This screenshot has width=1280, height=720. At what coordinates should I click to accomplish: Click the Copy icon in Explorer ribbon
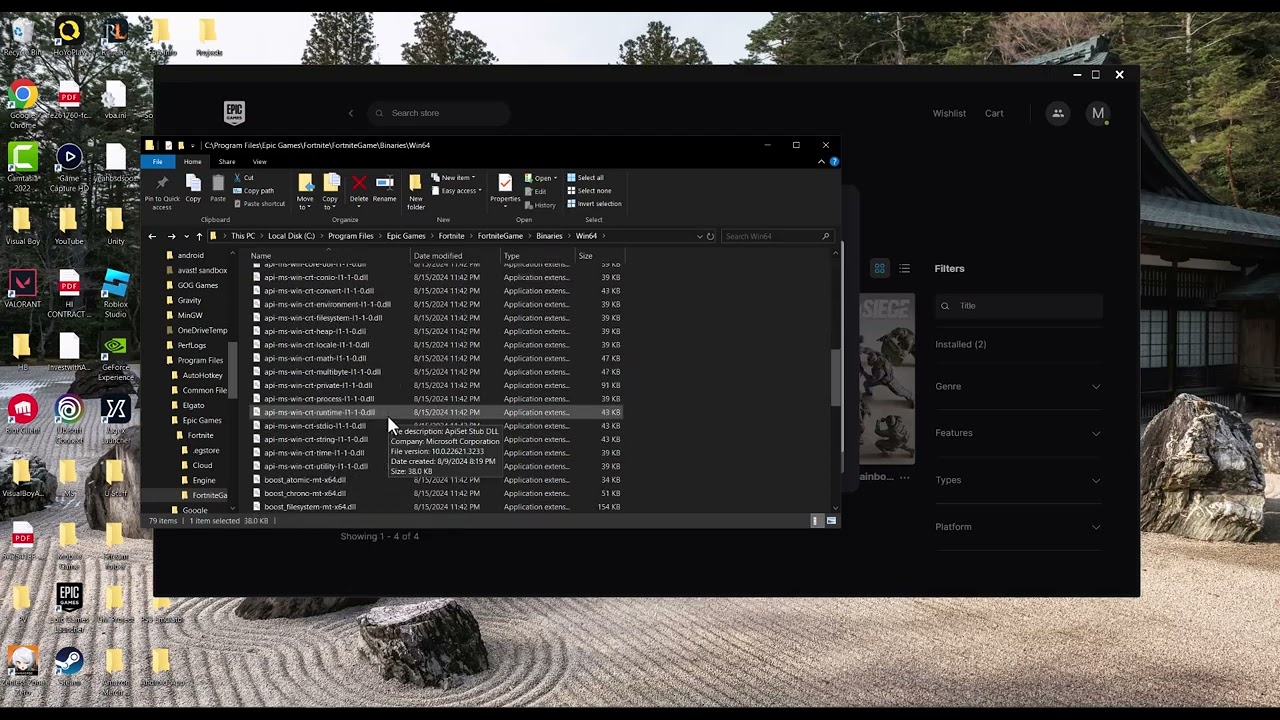[193, 189]
